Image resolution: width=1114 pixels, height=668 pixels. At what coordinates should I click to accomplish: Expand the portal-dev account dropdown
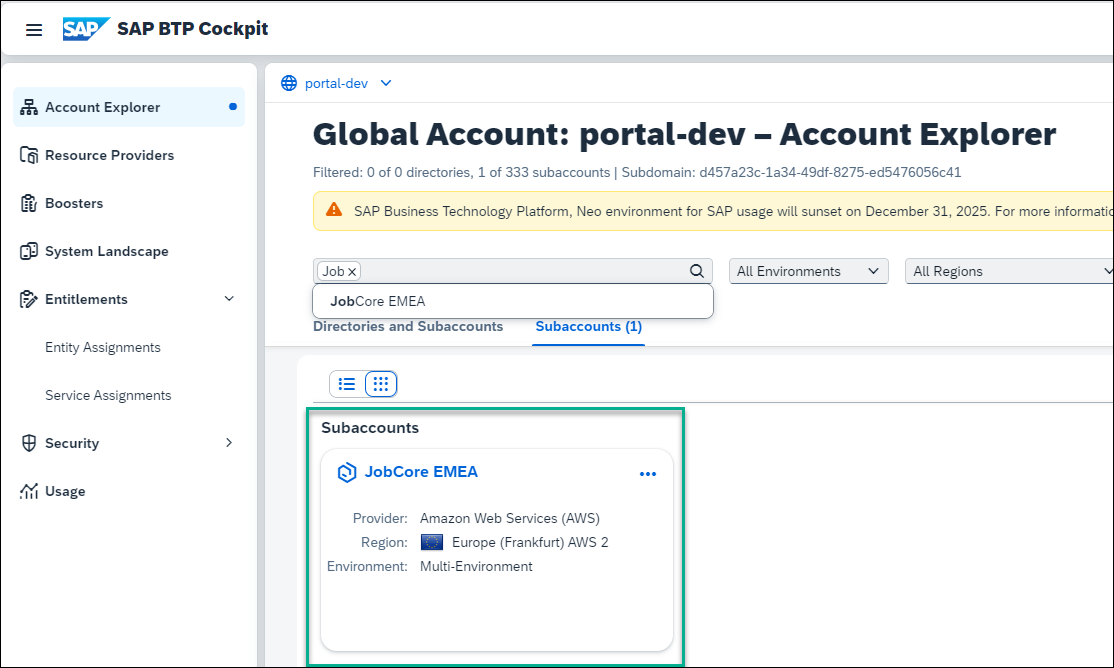(386, 83)
